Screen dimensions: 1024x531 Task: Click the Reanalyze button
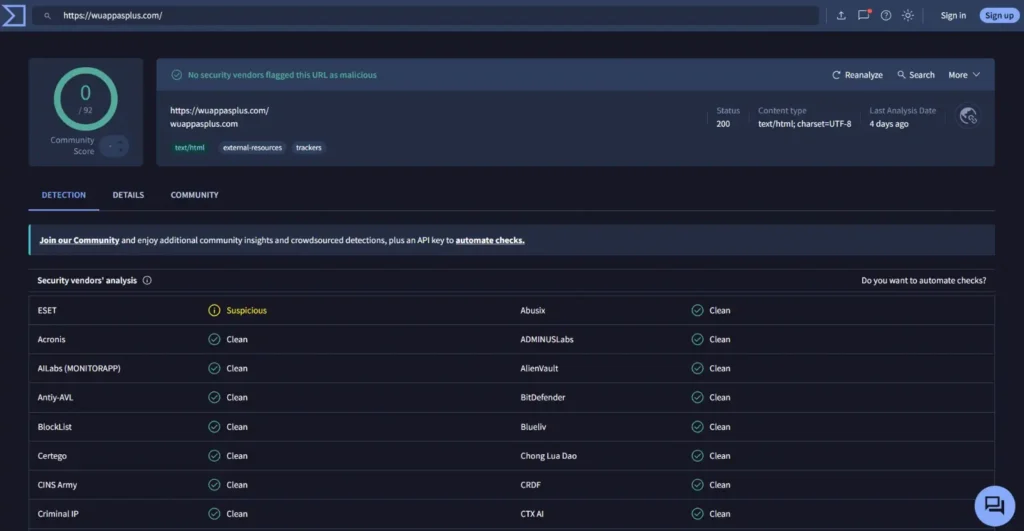[x=857, y=75]
